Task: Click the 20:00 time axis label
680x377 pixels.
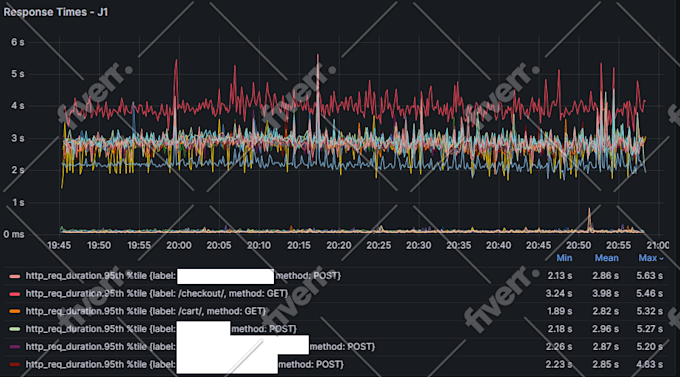Action: tap(179, 246)
